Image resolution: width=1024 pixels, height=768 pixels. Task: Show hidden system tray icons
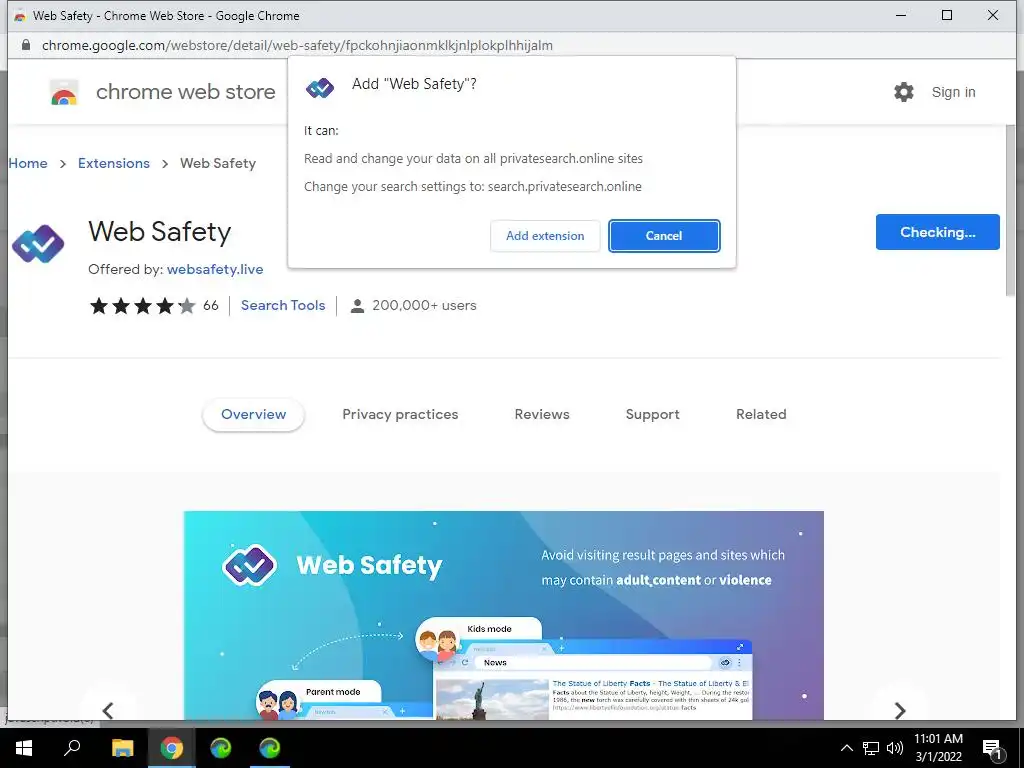coord(846,748)
